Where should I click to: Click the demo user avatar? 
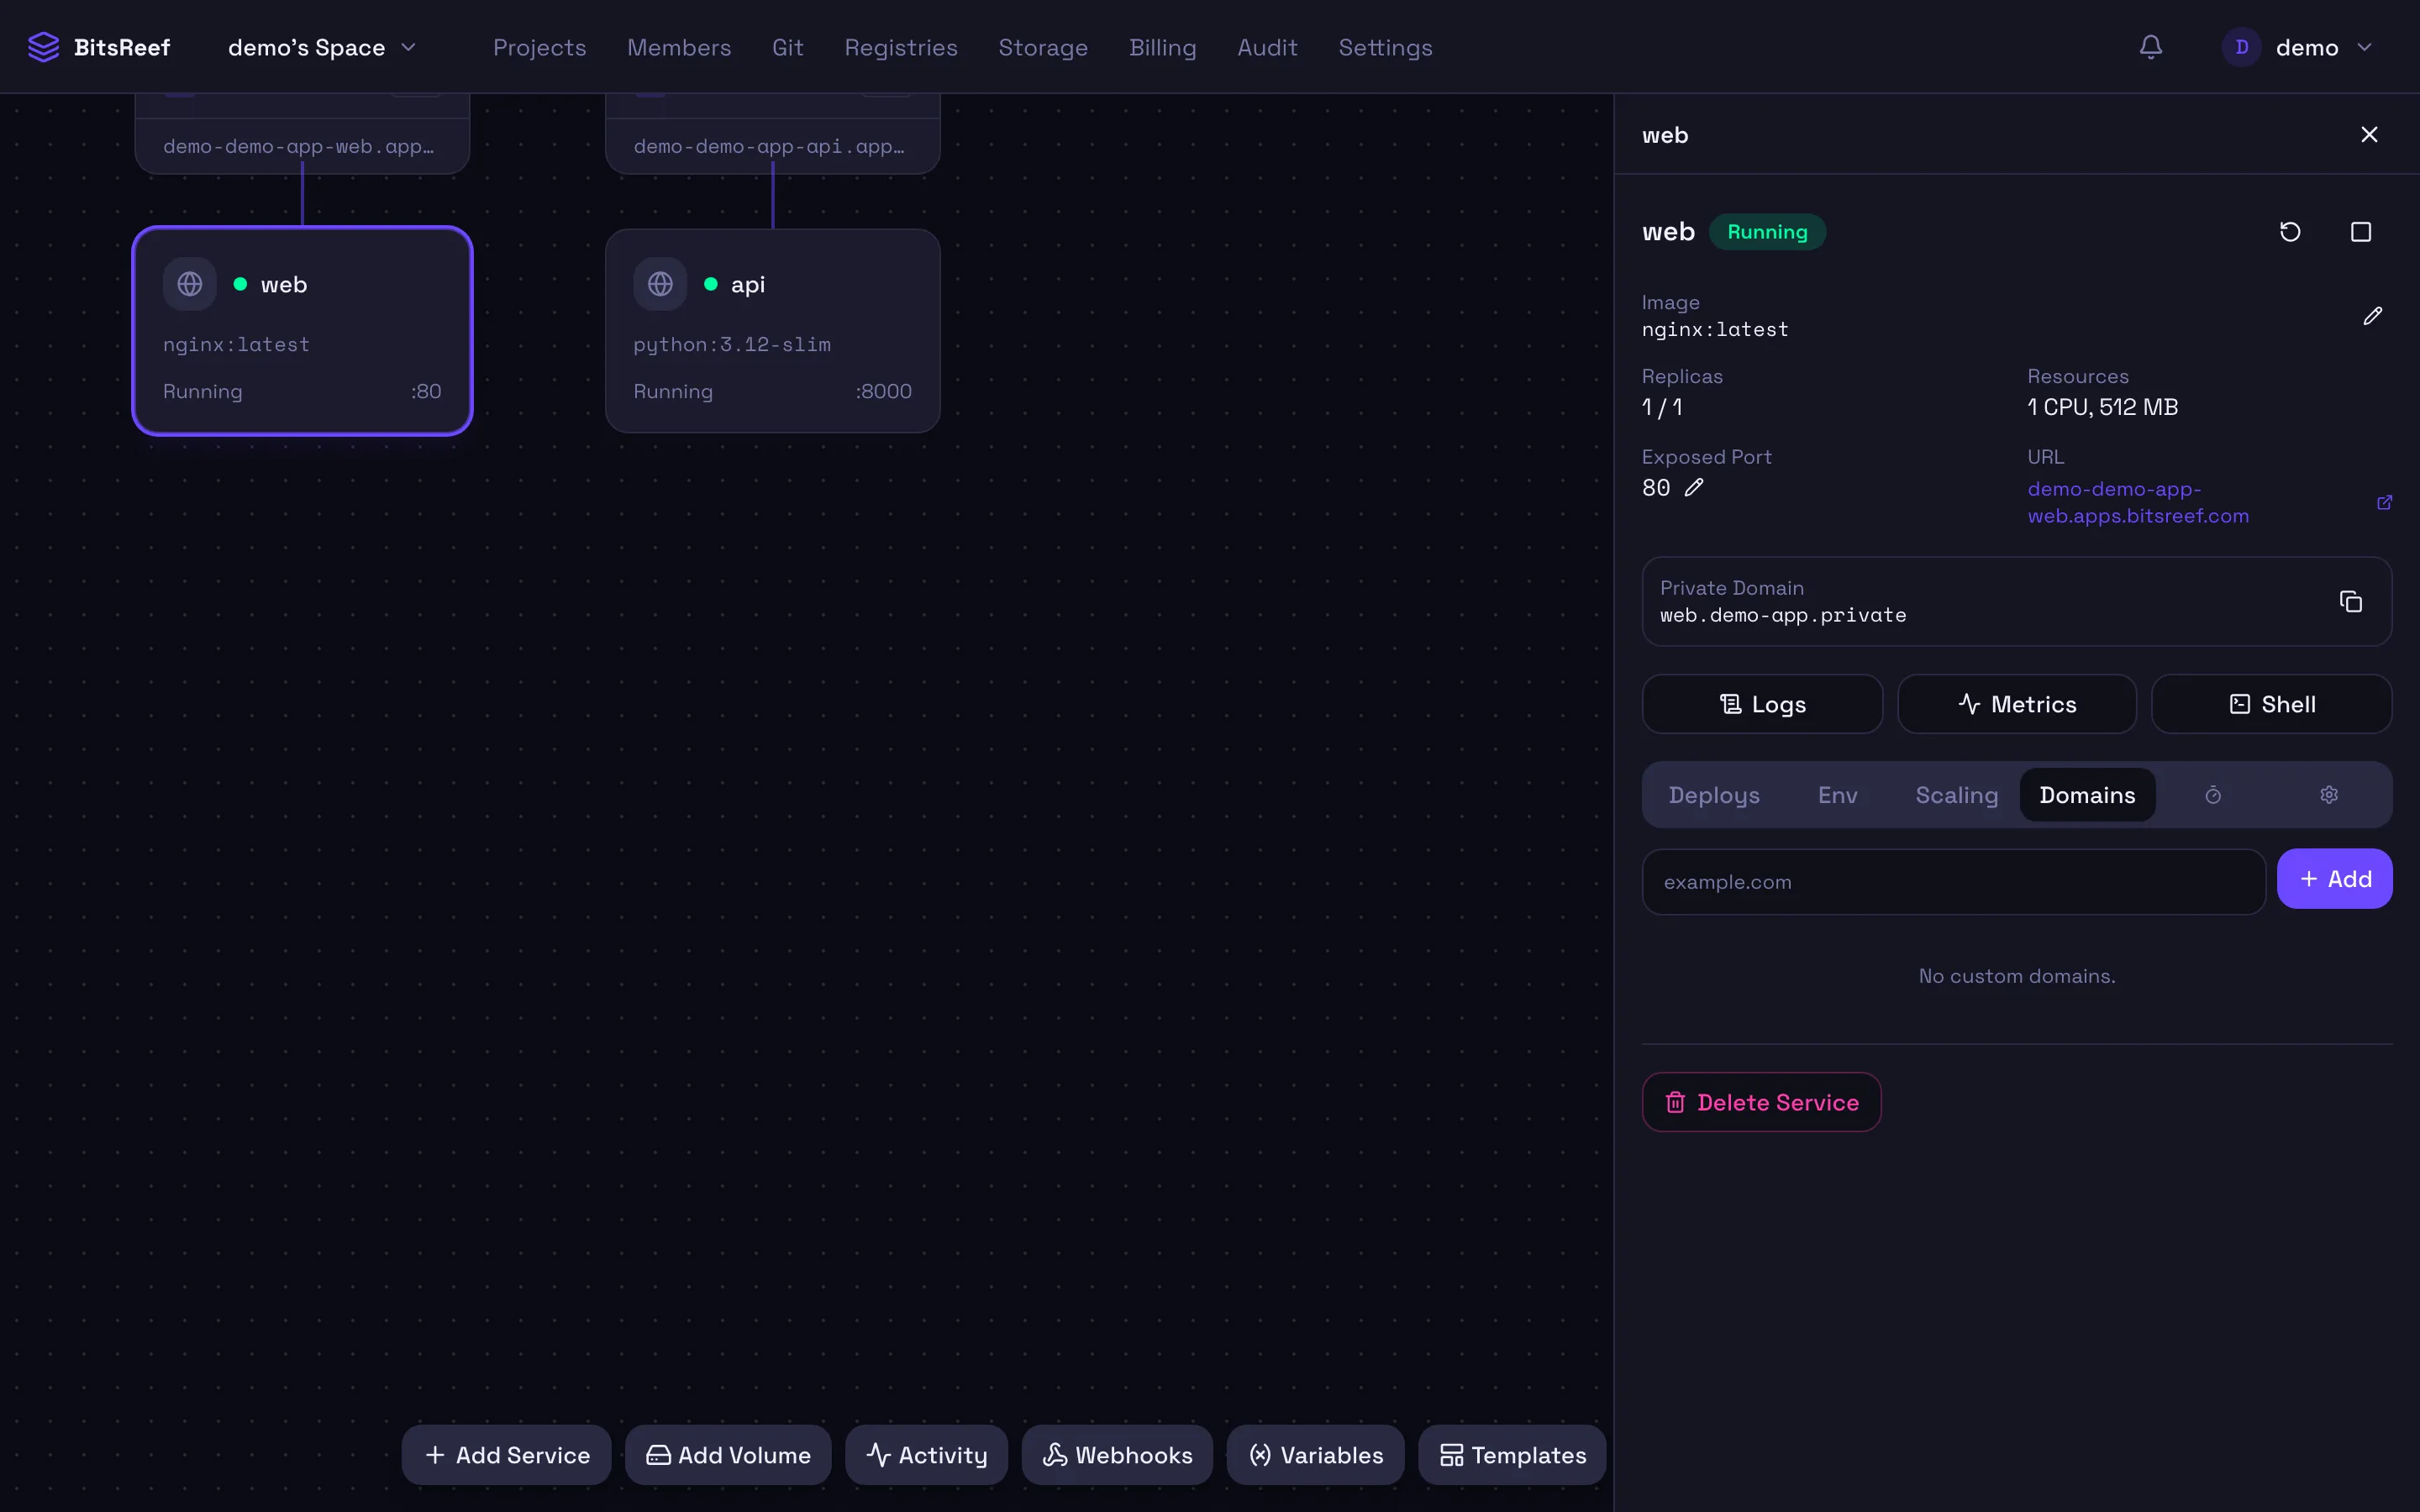click(x=2241, y=47)
